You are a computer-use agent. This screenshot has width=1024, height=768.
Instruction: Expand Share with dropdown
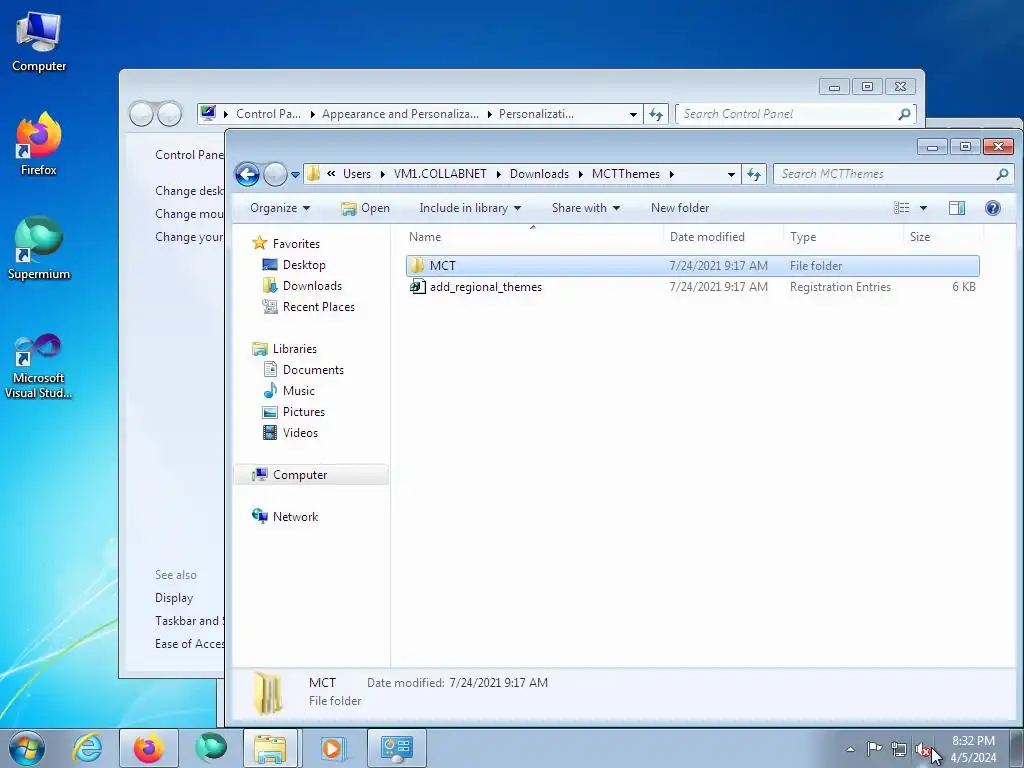pyautogui.click(x=585, y=208)
